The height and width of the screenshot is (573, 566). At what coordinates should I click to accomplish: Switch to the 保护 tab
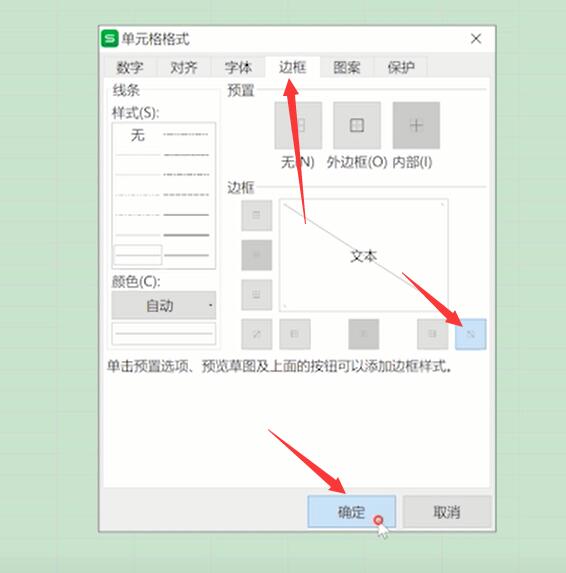click(401, 67)
